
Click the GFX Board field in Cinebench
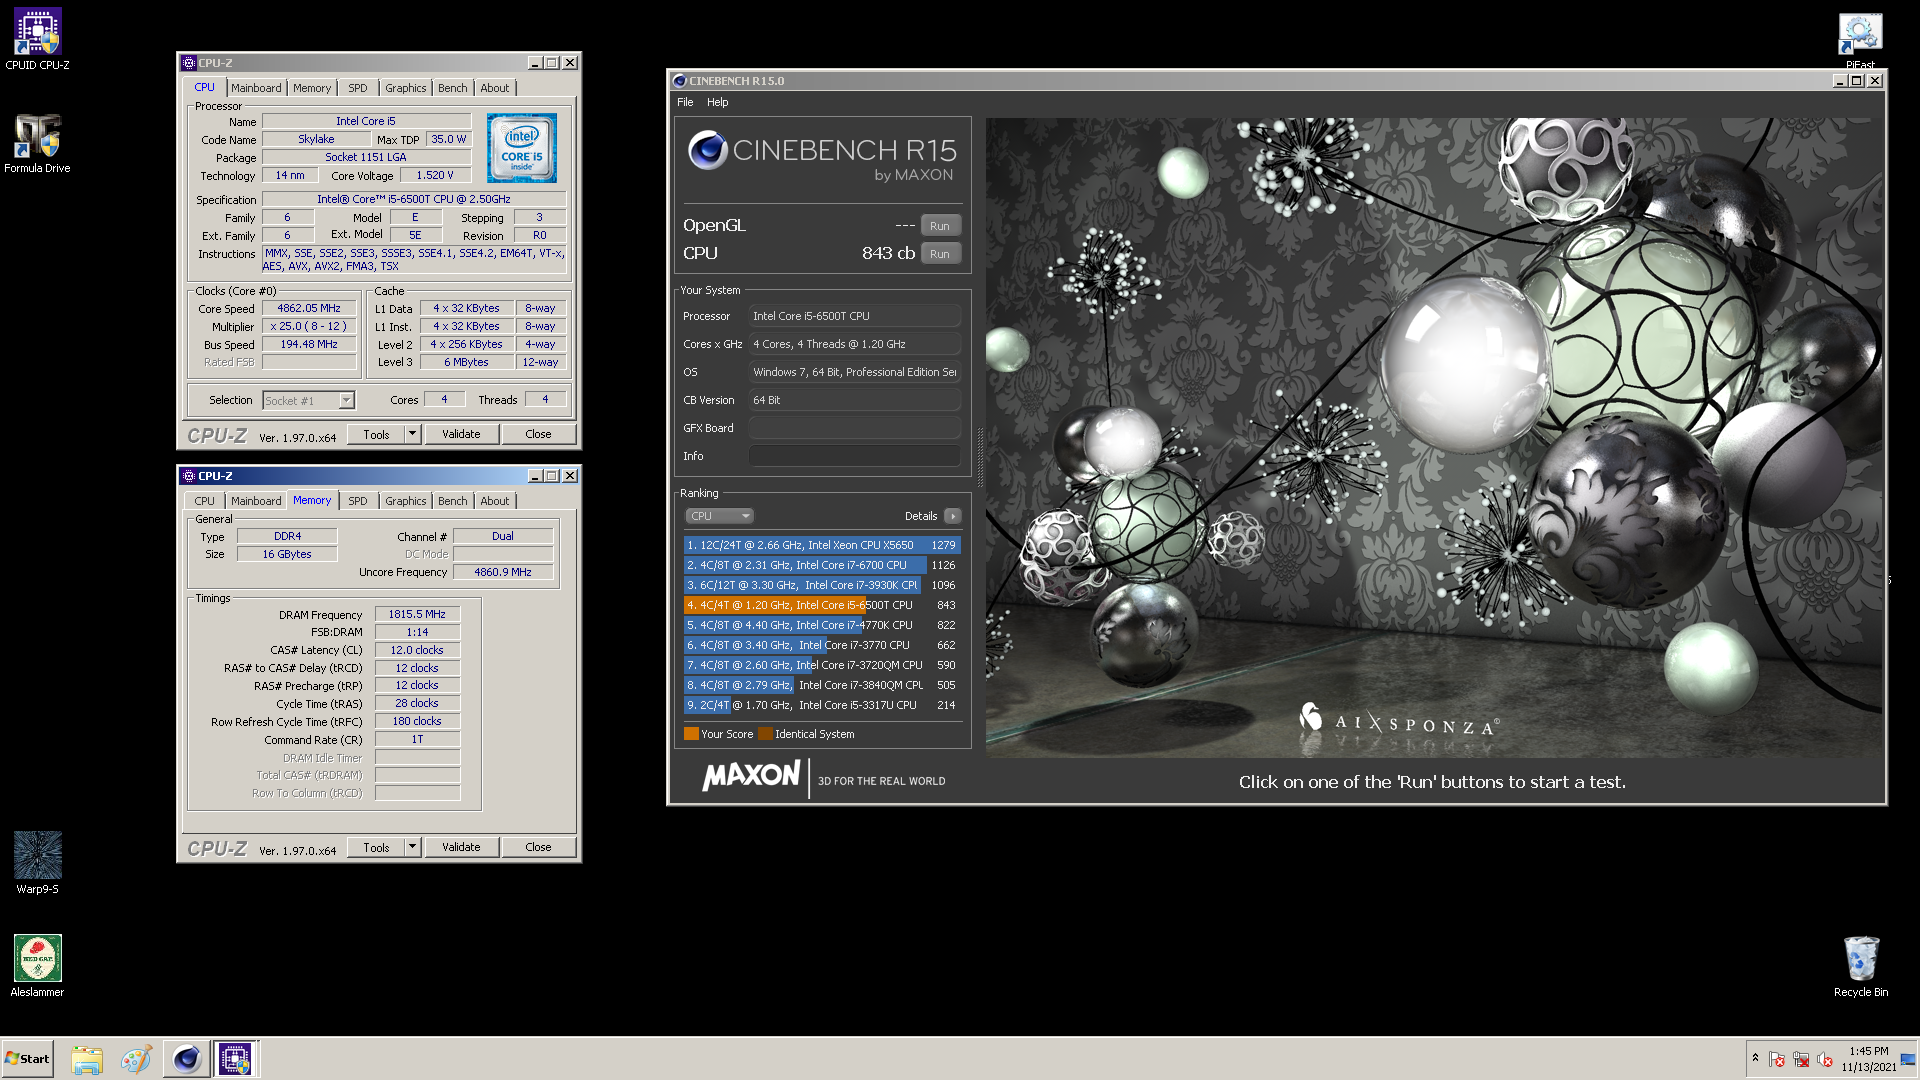click(855, 428)
